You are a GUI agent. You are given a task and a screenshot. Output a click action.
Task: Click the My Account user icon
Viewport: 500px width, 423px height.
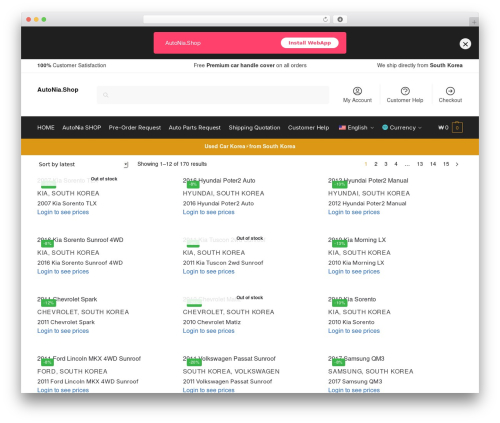point(357,91)
